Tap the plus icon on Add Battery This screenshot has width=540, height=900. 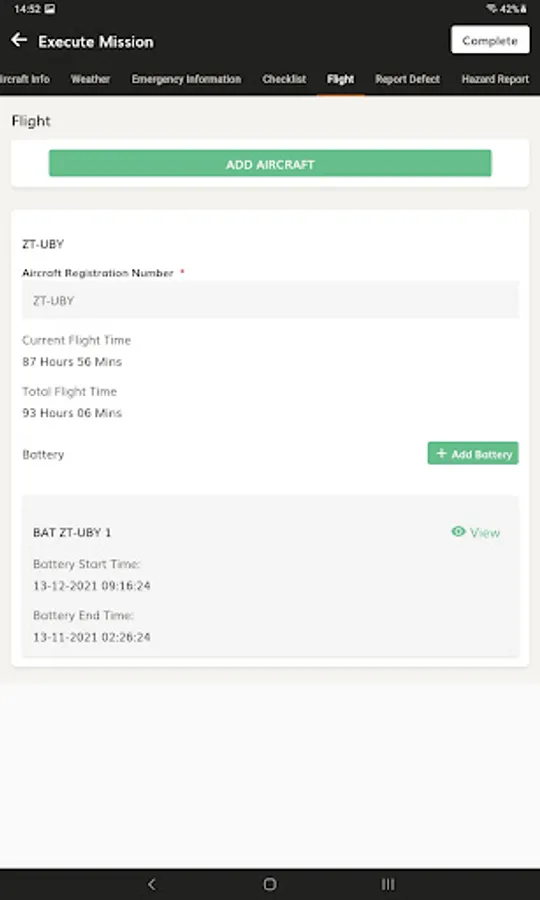coord(441,453)
